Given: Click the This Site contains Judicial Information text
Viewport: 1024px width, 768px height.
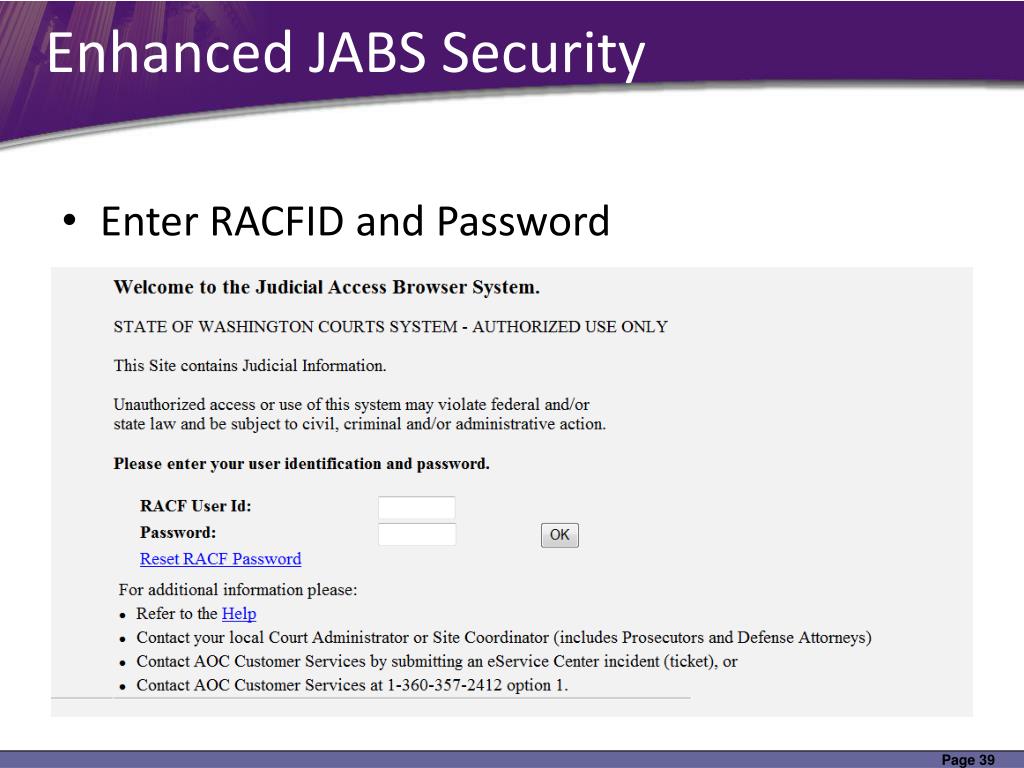Looking at the screenshot, I should click(250, 366).
